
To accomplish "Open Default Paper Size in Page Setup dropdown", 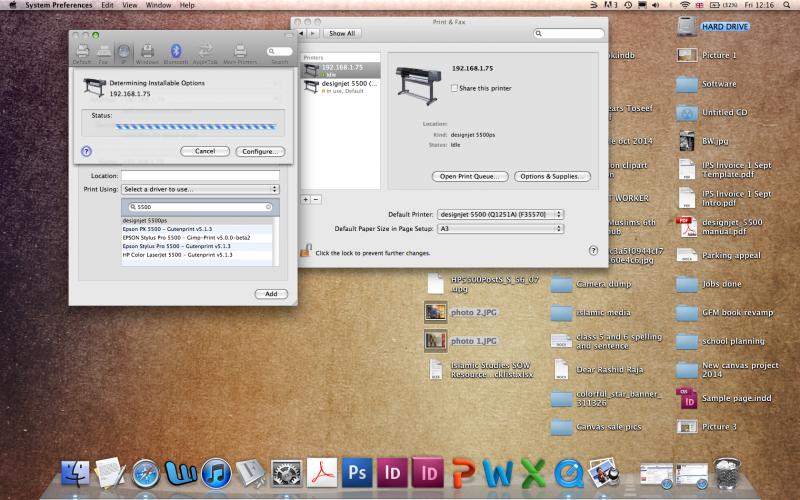I will (500, 229).
